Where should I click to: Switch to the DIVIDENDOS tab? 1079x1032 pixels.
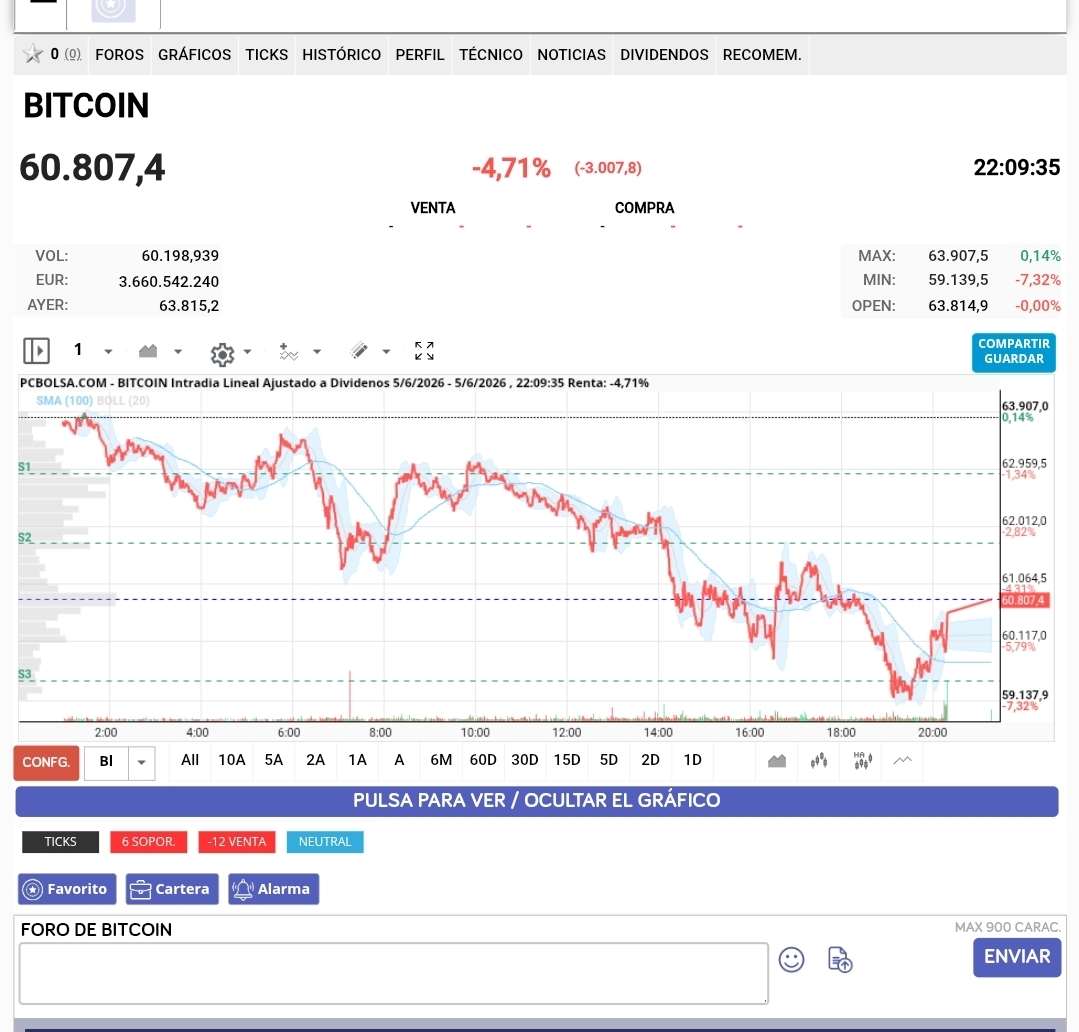pyautogui.click(x=664, y=54)
